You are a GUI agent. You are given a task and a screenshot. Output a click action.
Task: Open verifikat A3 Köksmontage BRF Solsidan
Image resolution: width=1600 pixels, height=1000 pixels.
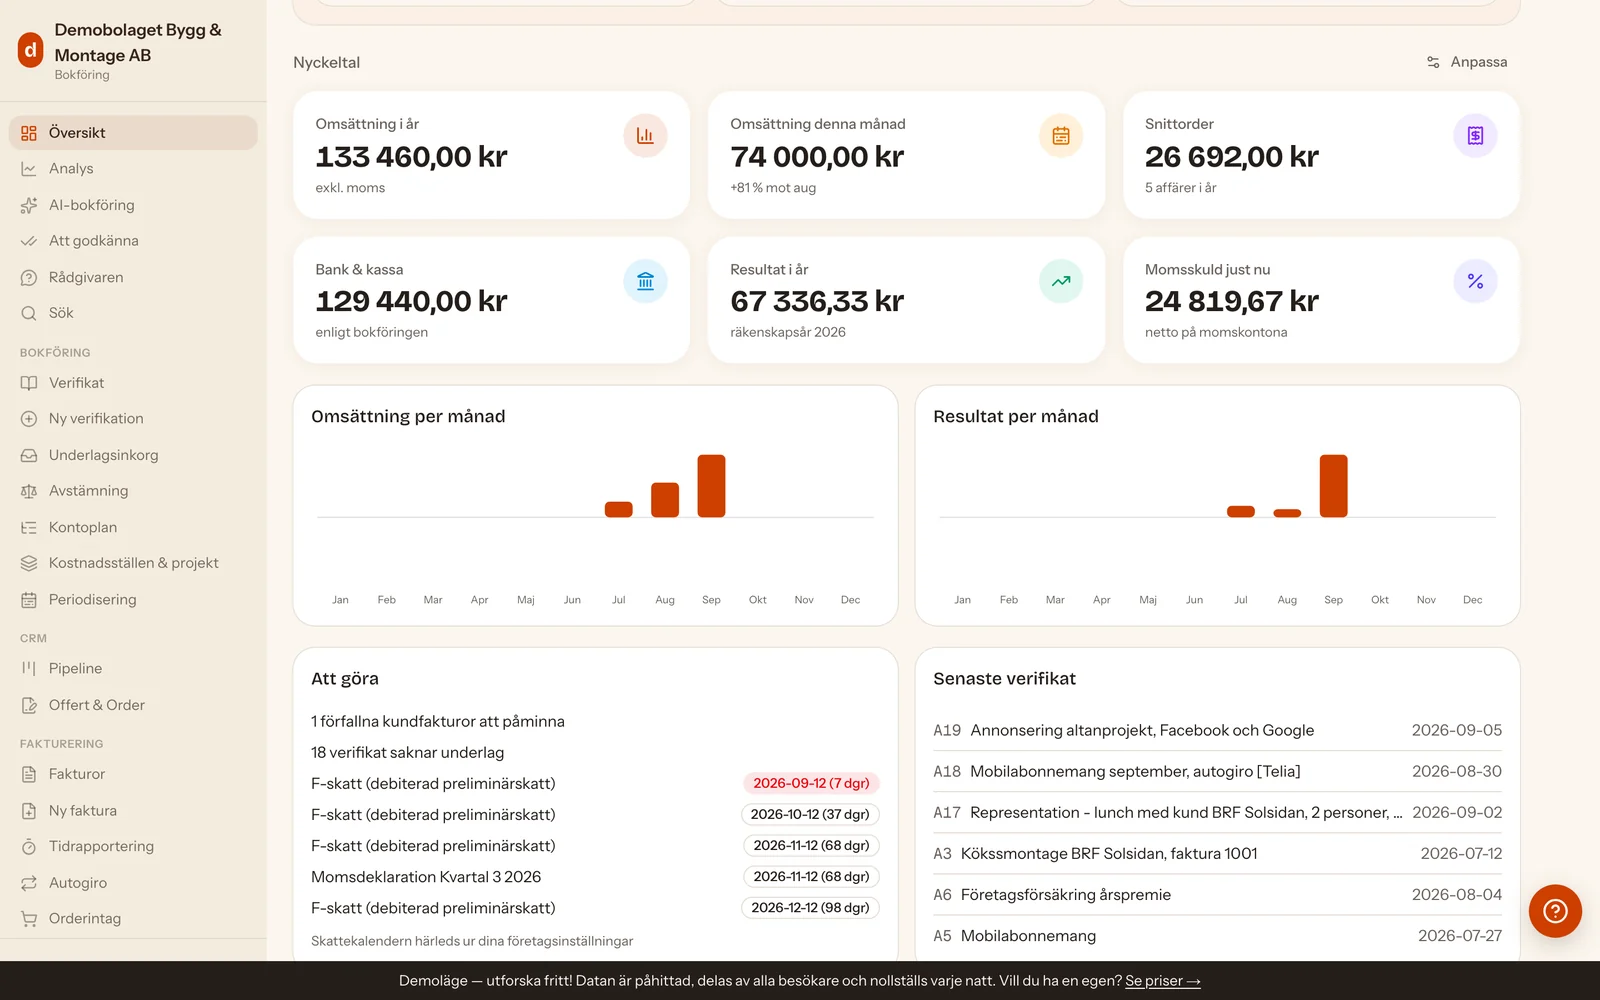click(x=1217, y=853)
